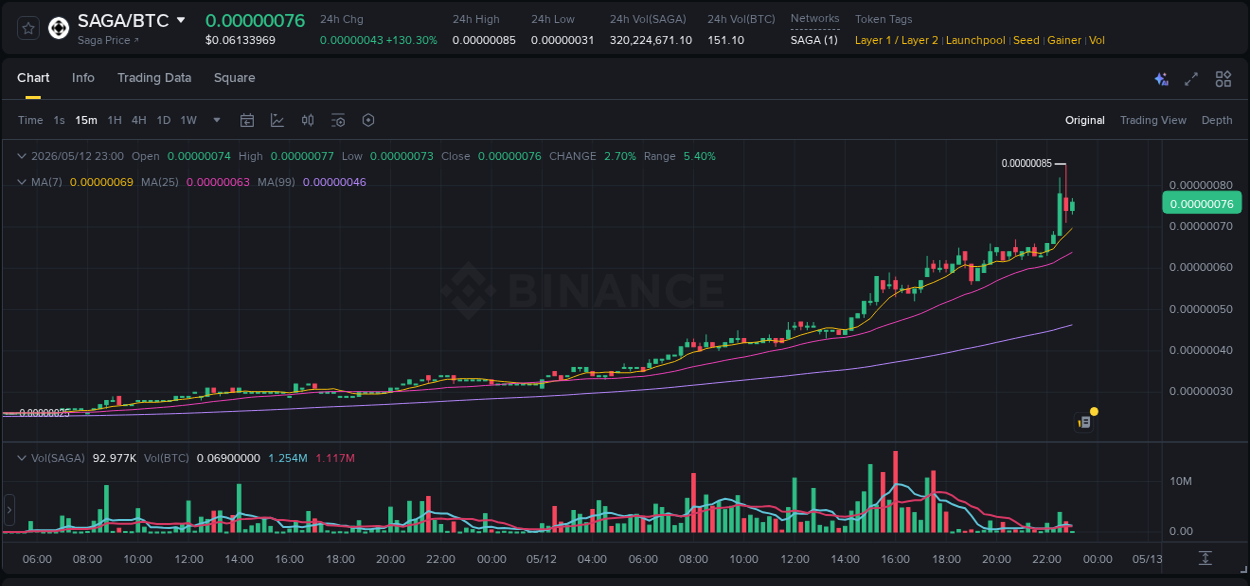Viewport: 1250px width, 586px height.
Task: Expand more time intervals dropdown arrow
Action: coord(217,120)
